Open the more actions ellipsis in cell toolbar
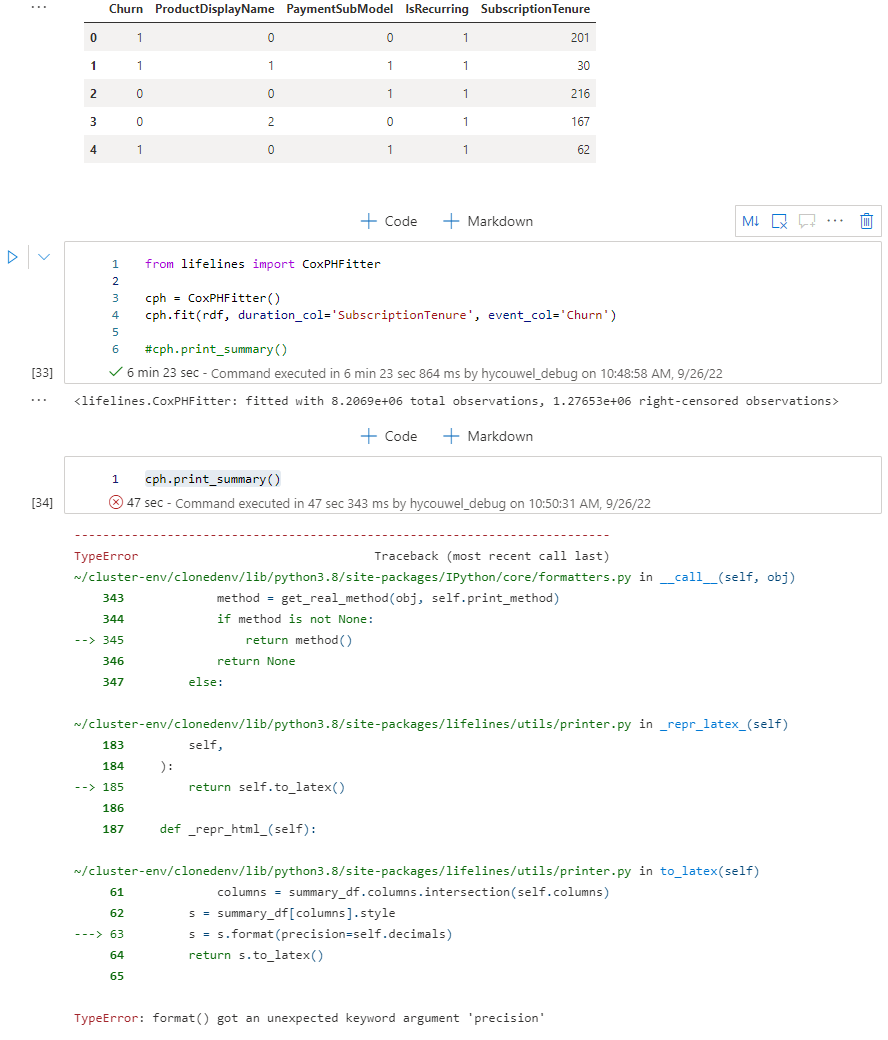Image resolution: width=888 pixels, height=1040 pixels. (x=835, y=221)
